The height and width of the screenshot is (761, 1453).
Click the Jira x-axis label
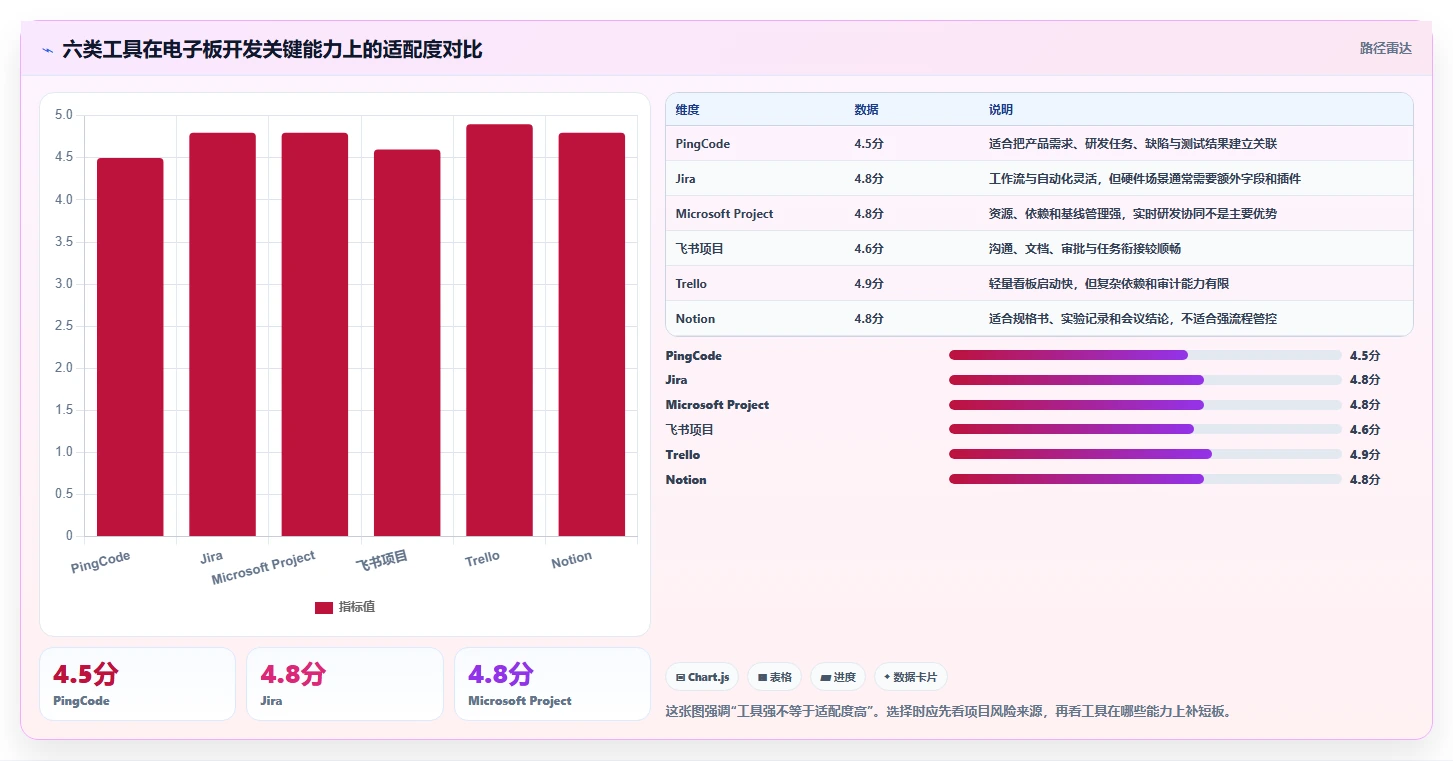tap(211, 556)
